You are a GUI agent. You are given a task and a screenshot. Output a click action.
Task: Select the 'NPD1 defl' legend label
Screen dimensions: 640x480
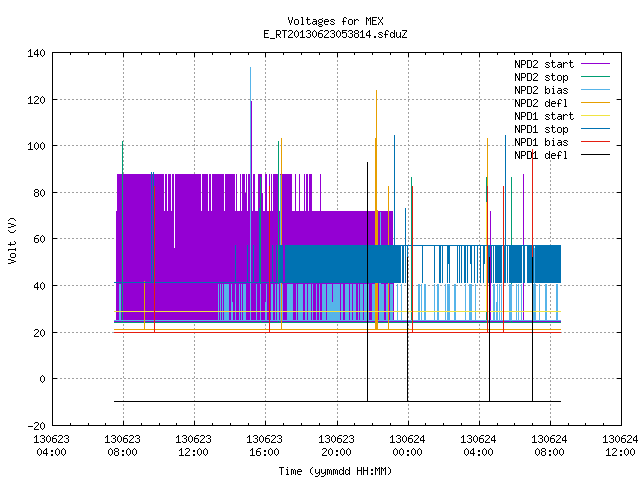(541, 155)
